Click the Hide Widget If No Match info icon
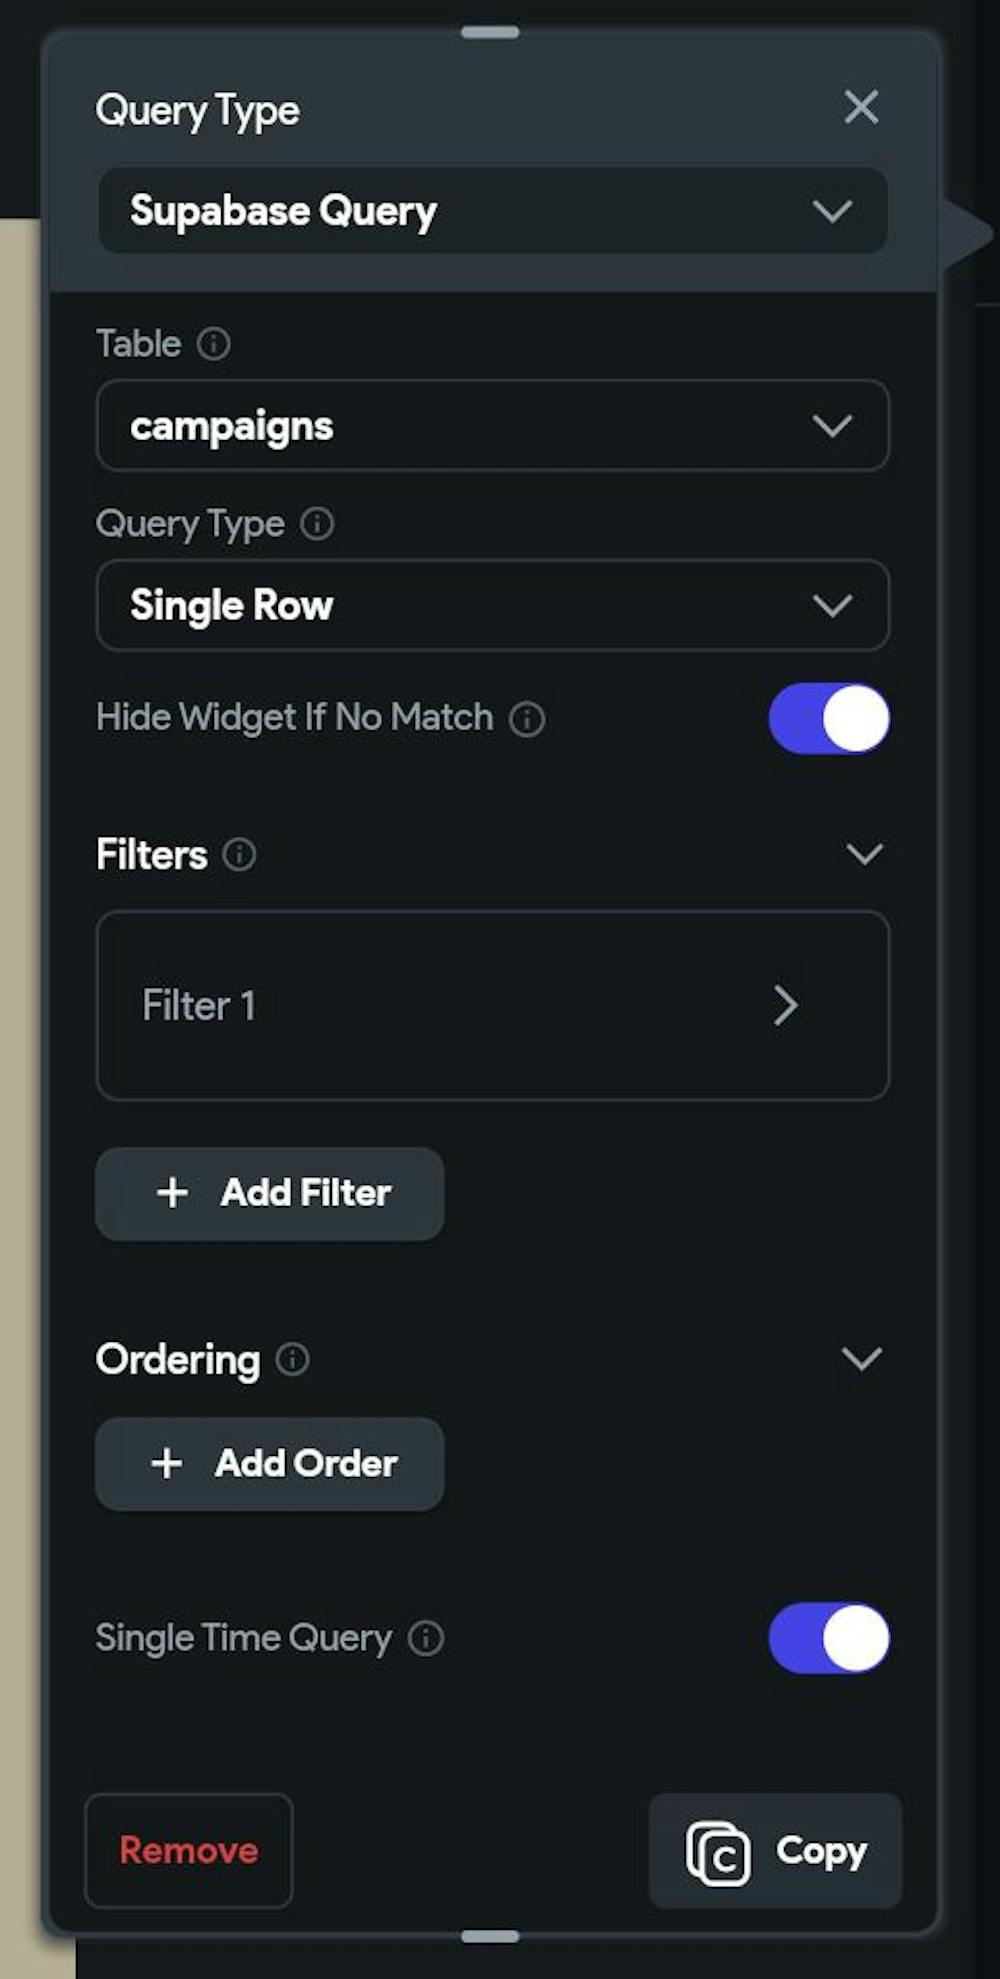 pos(527,719)
